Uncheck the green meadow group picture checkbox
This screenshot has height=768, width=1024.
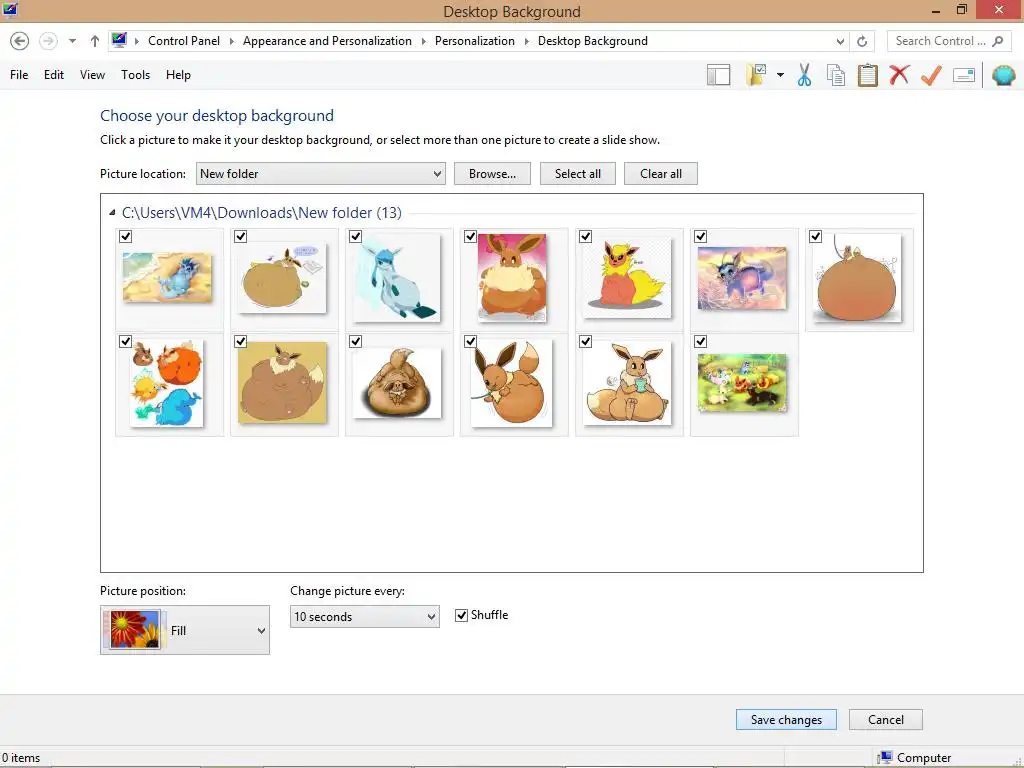point(701,342)
